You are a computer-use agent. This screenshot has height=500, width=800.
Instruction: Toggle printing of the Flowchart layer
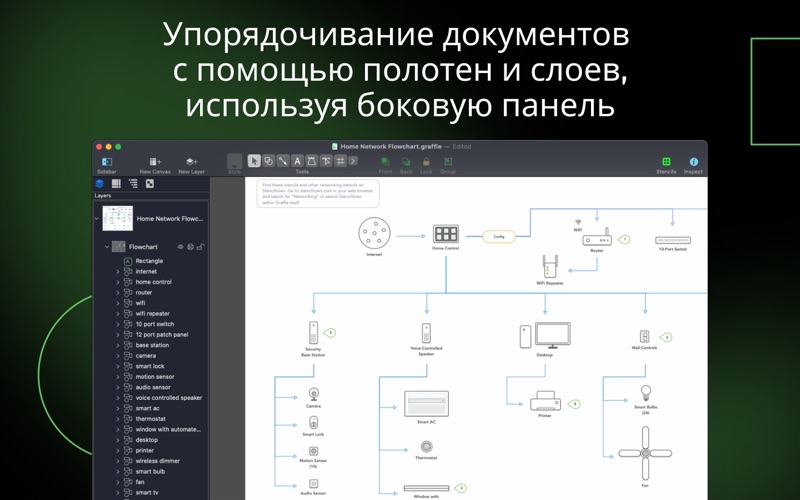click(x=190, y=247)
